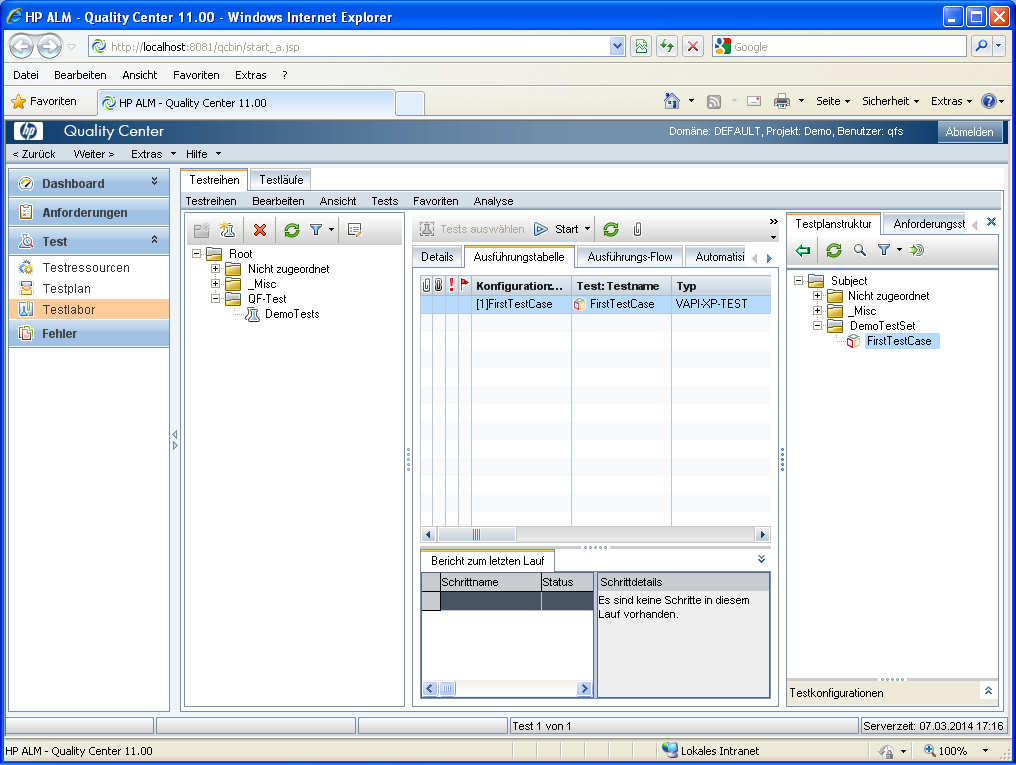Select the DemoTests test set
This screenshot has width=1016, height=765.
pos(292,314)
